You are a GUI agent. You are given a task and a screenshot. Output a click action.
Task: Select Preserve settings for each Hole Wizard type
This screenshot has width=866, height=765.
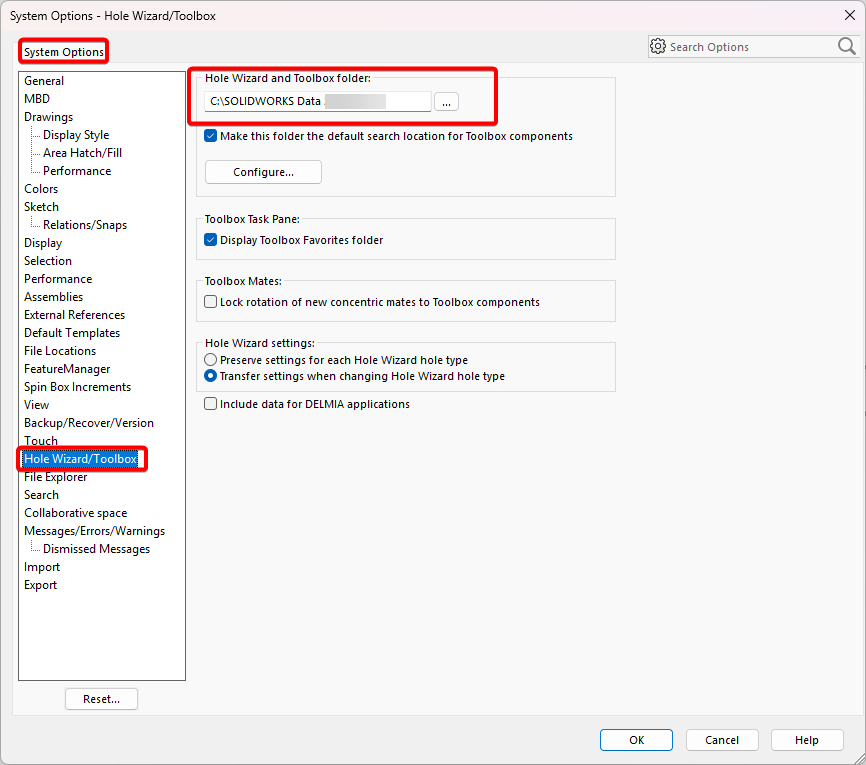coord(210,360)
